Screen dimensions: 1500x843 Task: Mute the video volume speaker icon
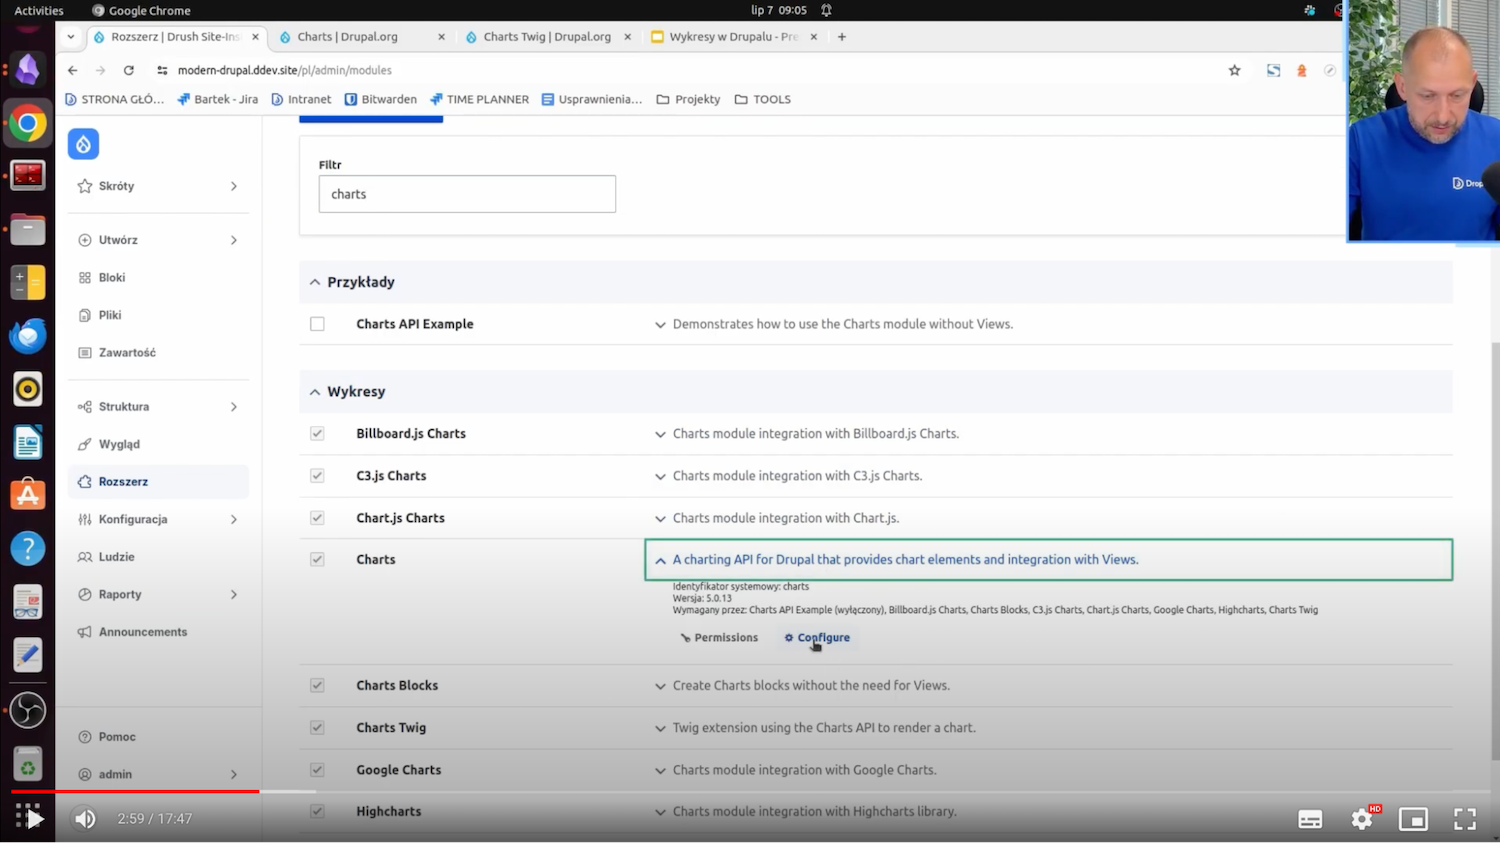point(85,819)
